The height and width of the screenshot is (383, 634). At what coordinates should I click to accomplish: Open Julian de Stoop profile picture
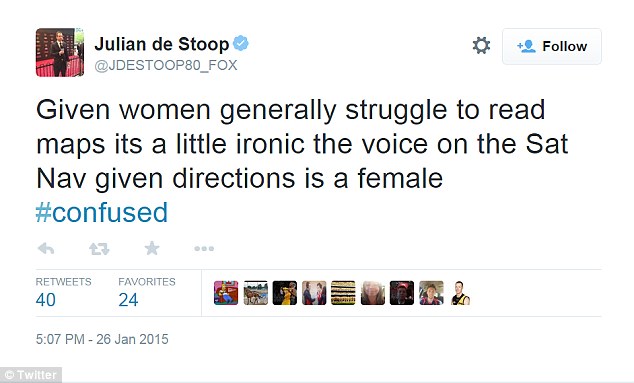(x=60, y=52)
